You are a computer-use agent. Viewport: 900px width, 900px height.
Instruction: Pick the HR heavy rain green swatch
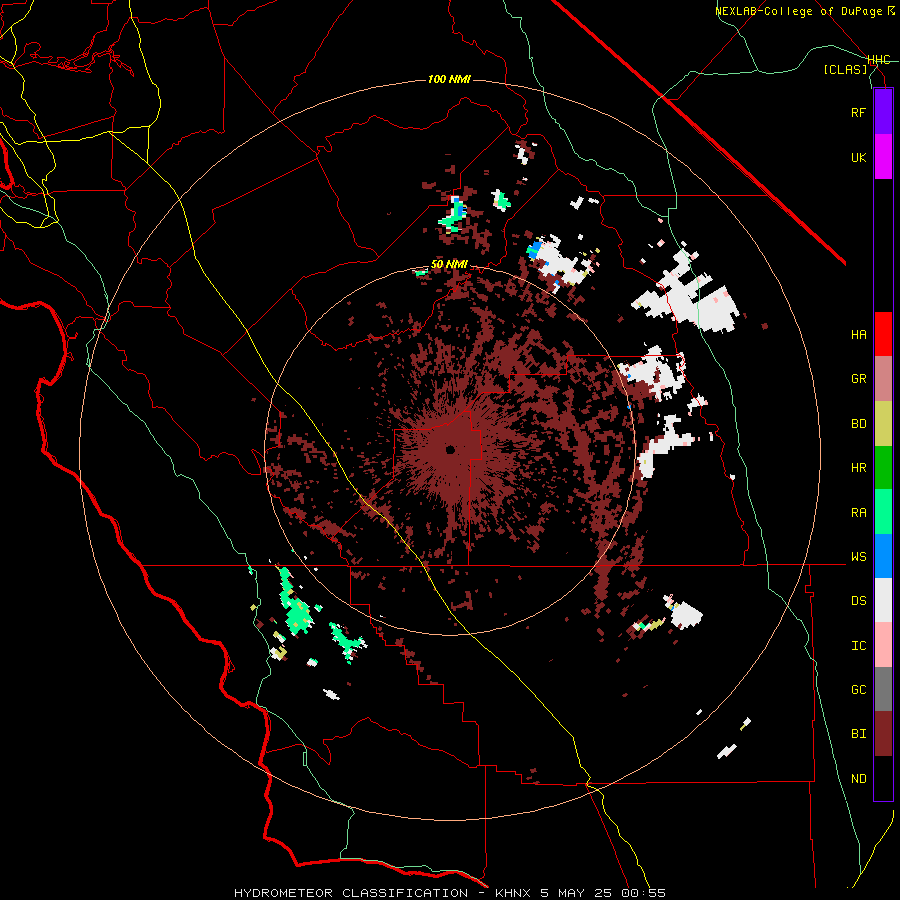tap(883, 468)
